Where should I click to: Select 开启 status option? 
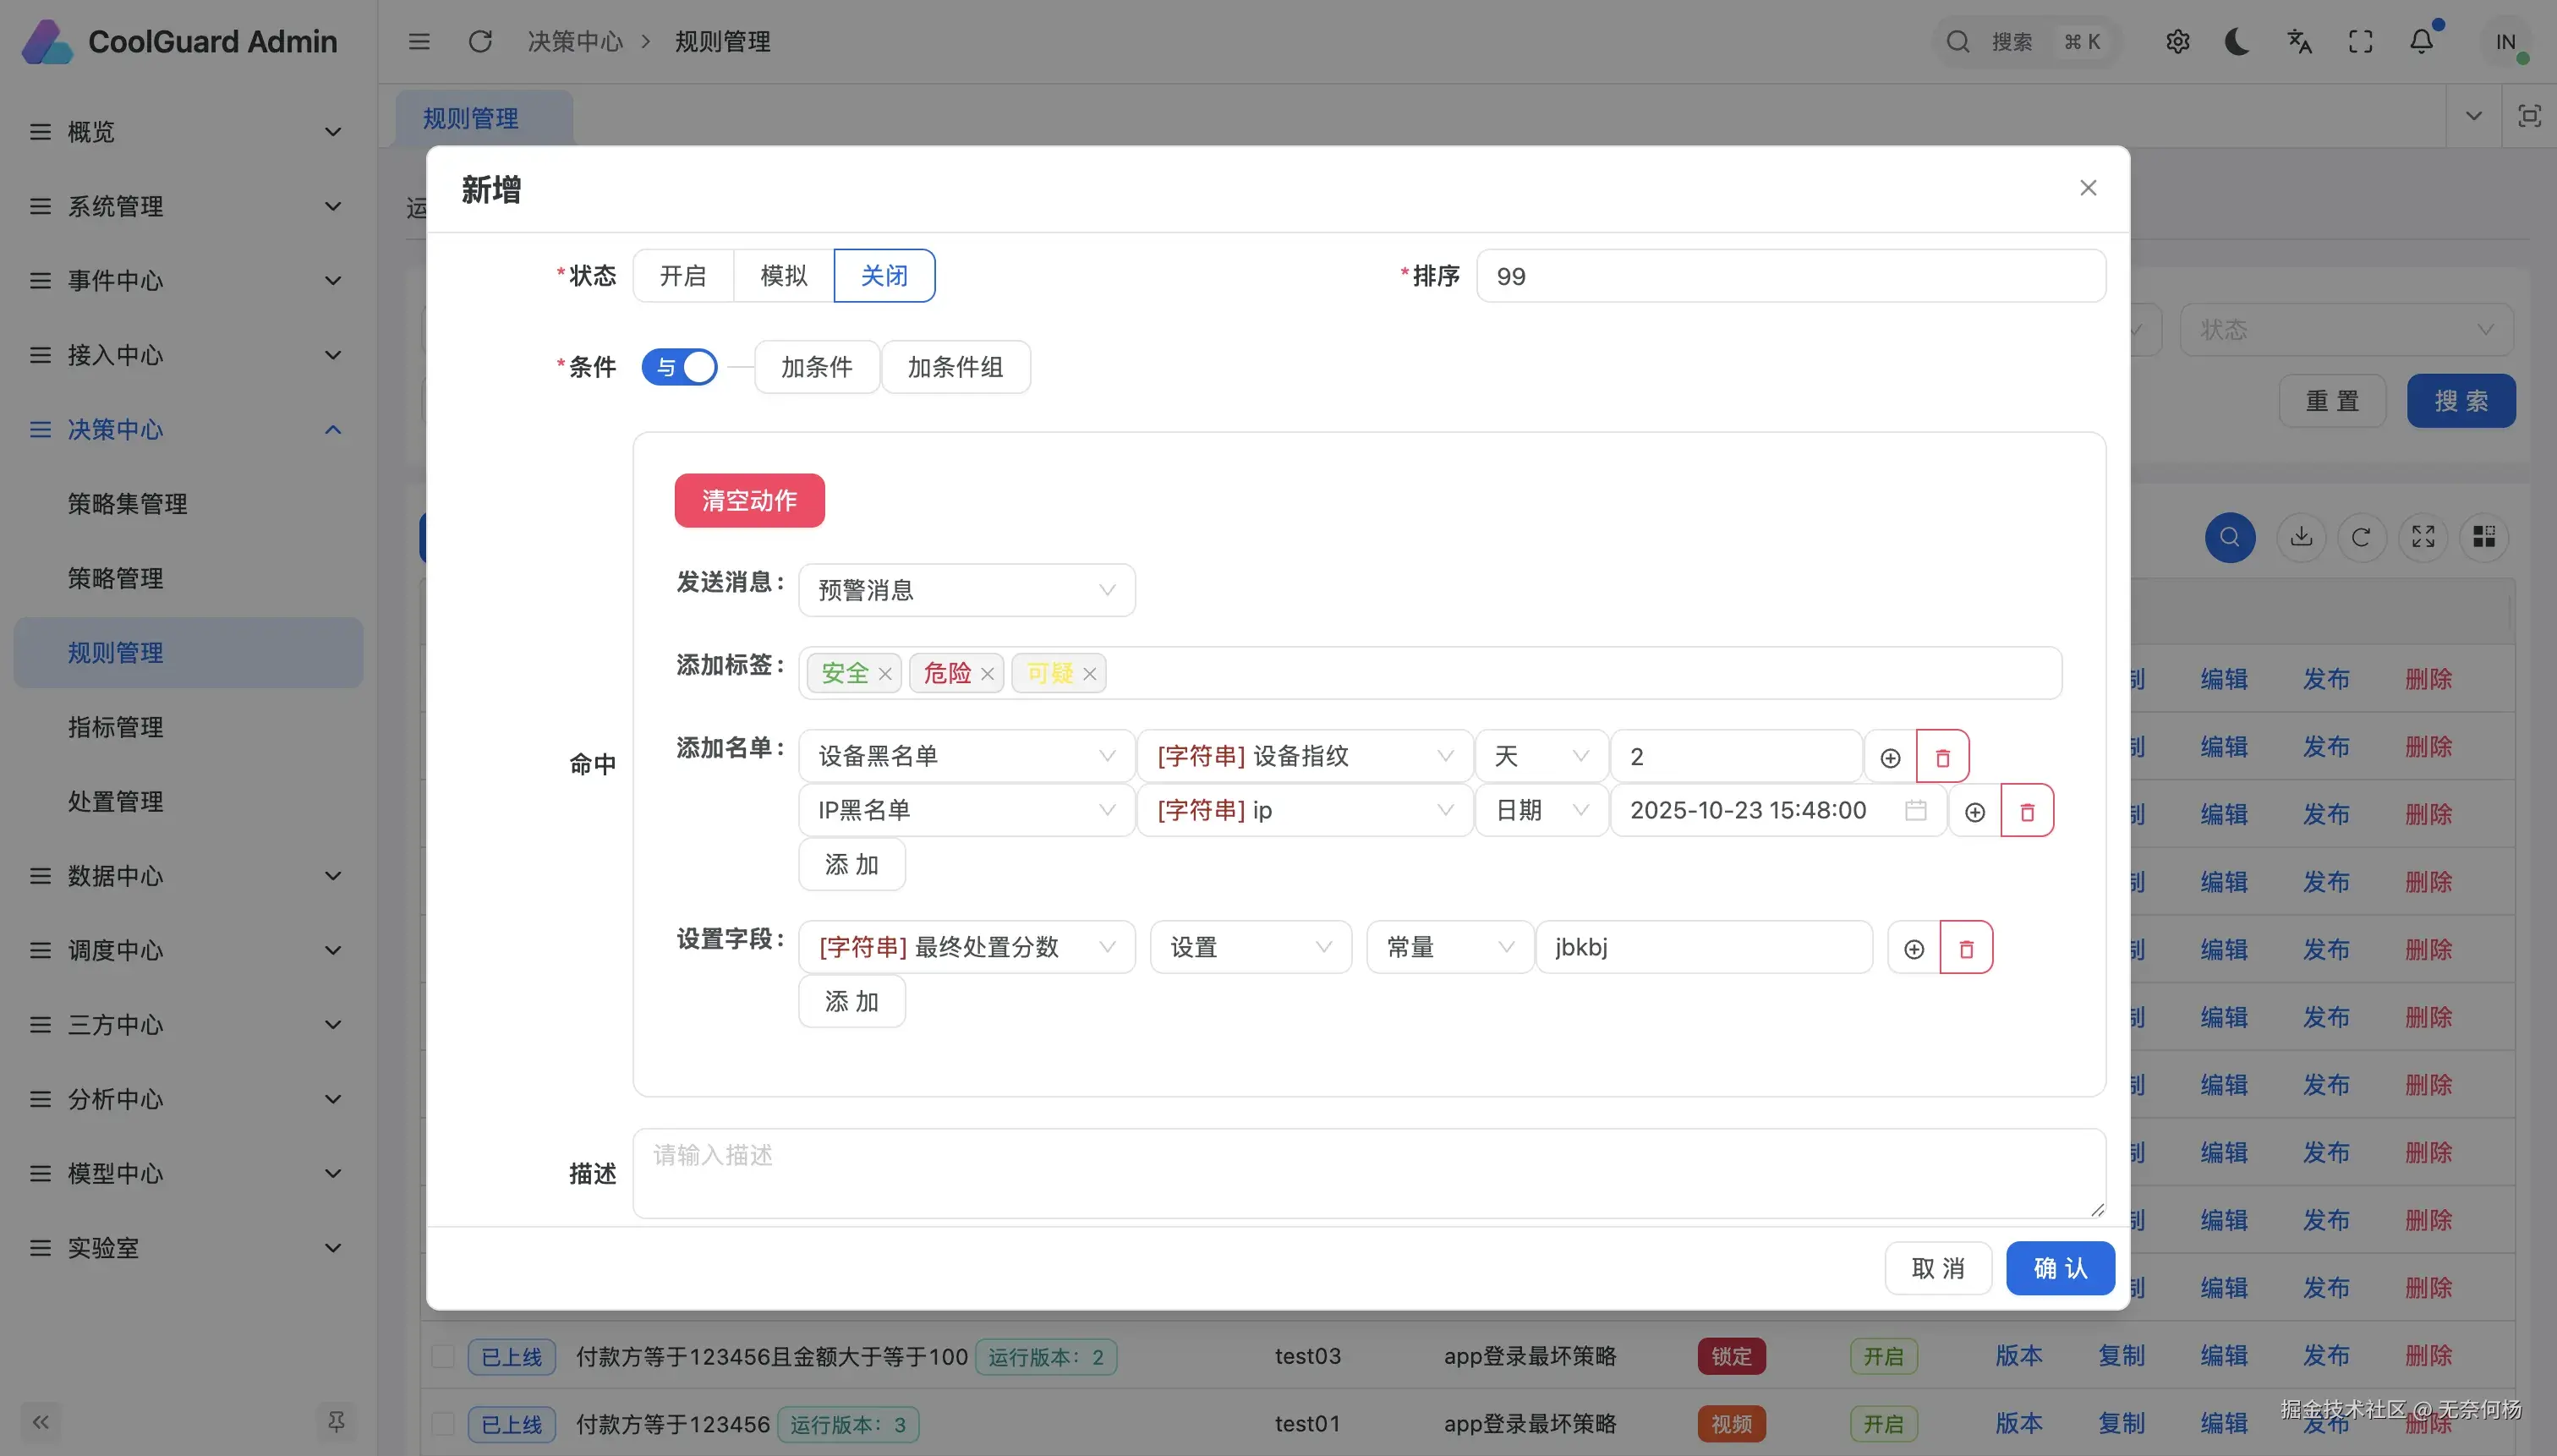tap(683, 276)
